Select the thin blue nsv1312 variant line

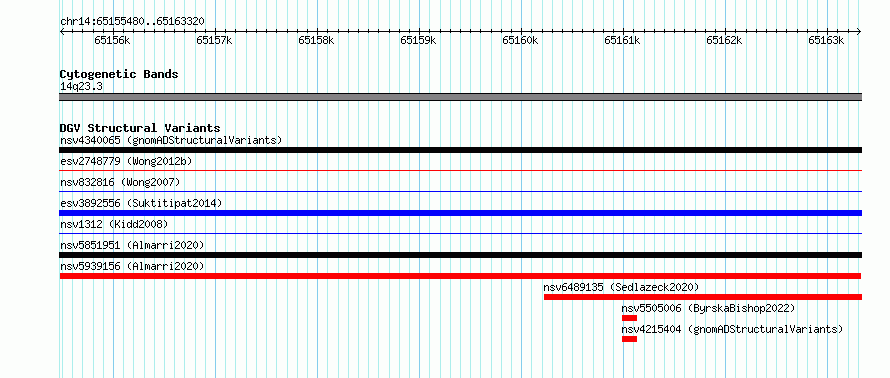460,233
